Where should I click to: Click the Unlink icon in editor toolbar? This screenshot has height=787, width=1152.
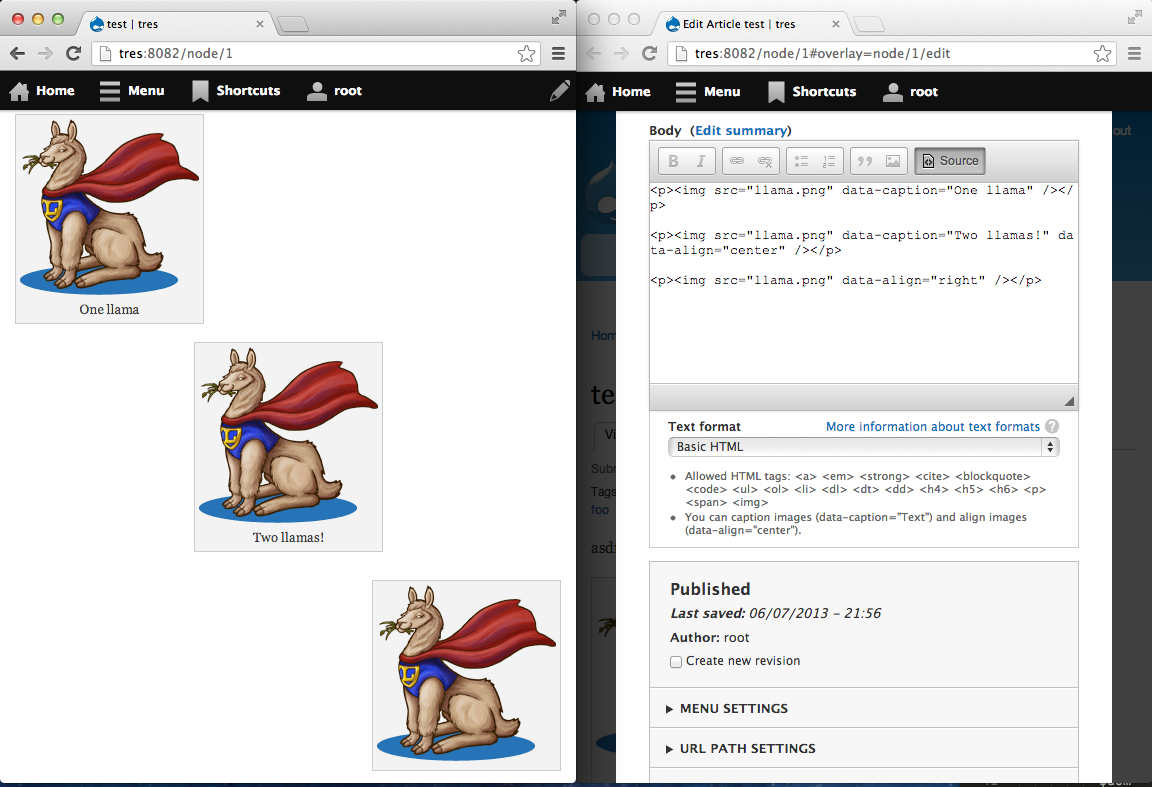[x=765, y=161]
